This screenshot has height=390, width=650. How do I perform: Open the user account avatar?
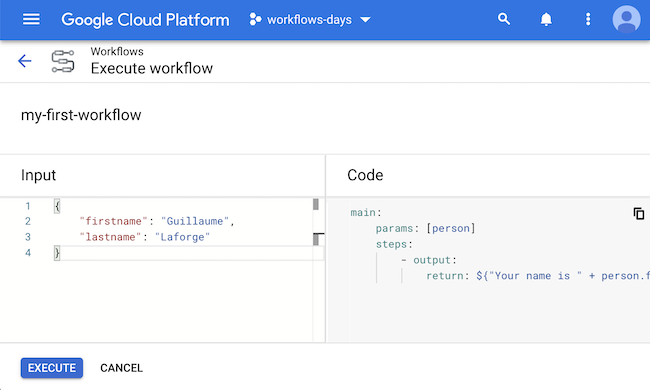coord(626,19)
